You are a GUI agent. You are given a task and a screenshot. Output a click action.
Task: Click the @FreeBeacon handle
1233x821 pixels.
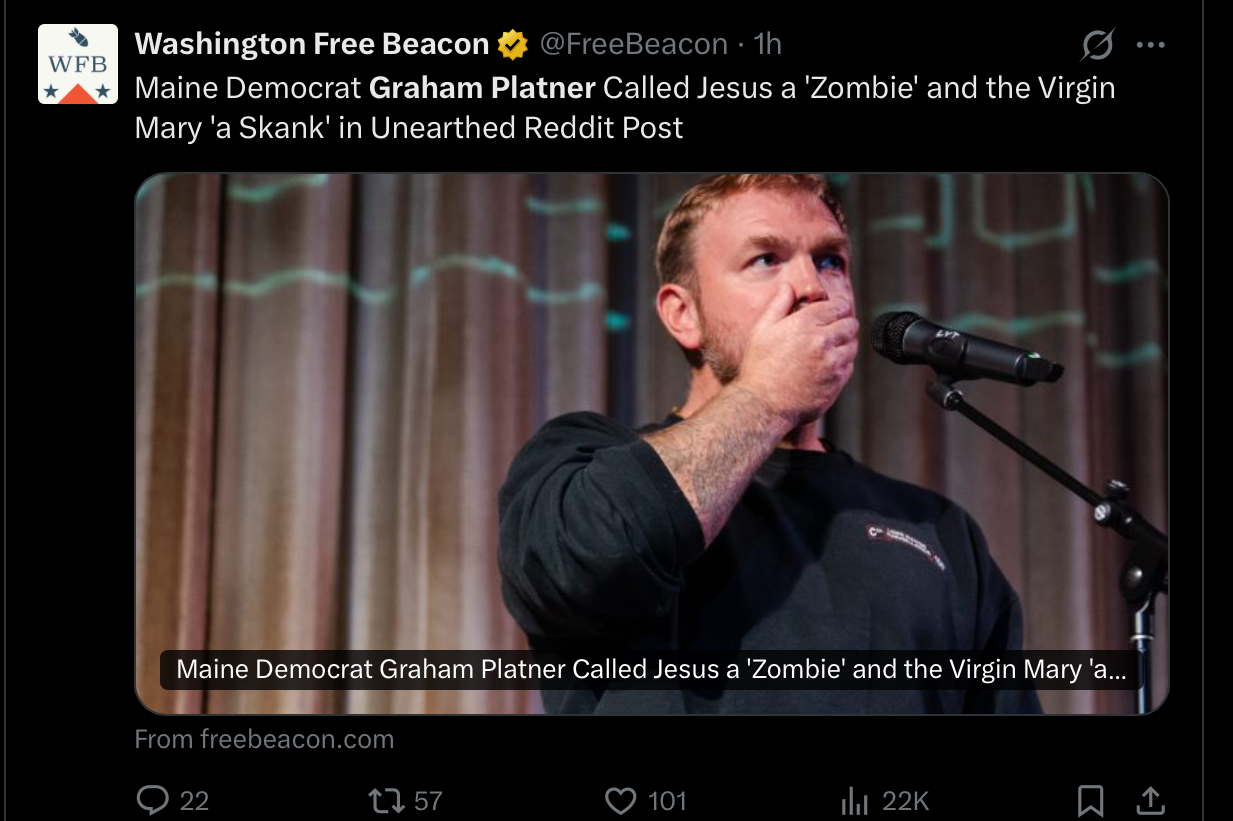(x=634, y=44)
